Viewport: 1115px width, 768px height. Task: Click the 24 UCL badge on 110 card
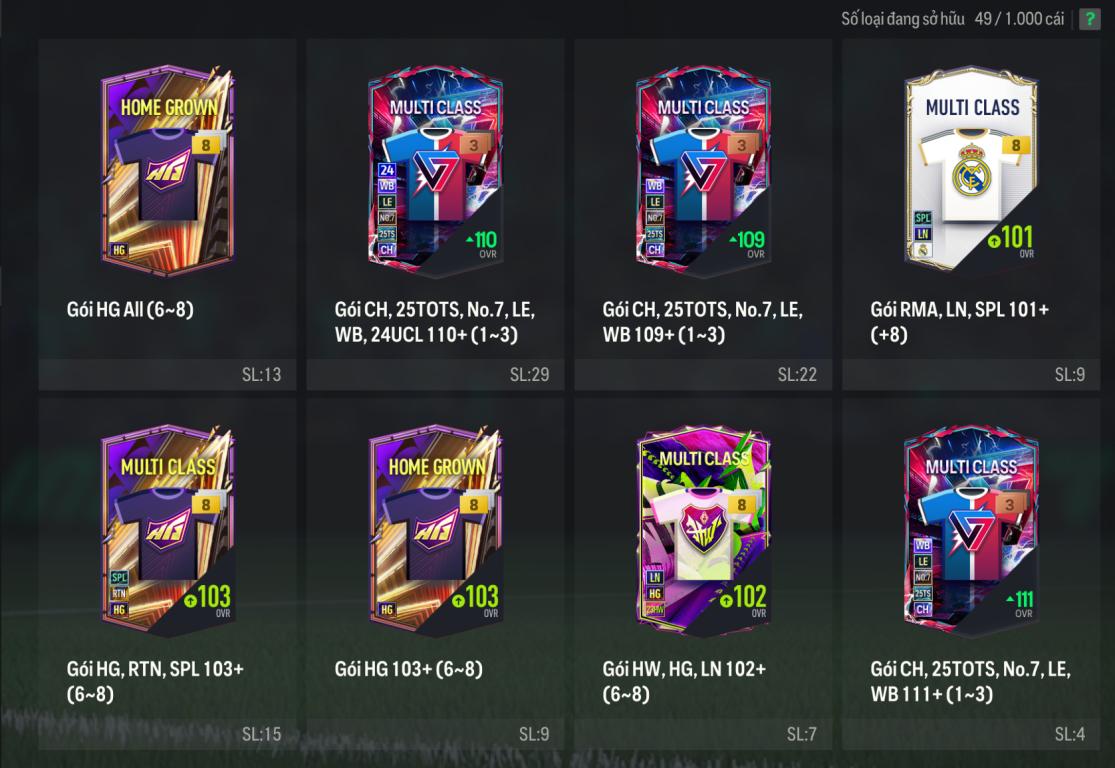[x=387, y=170]
